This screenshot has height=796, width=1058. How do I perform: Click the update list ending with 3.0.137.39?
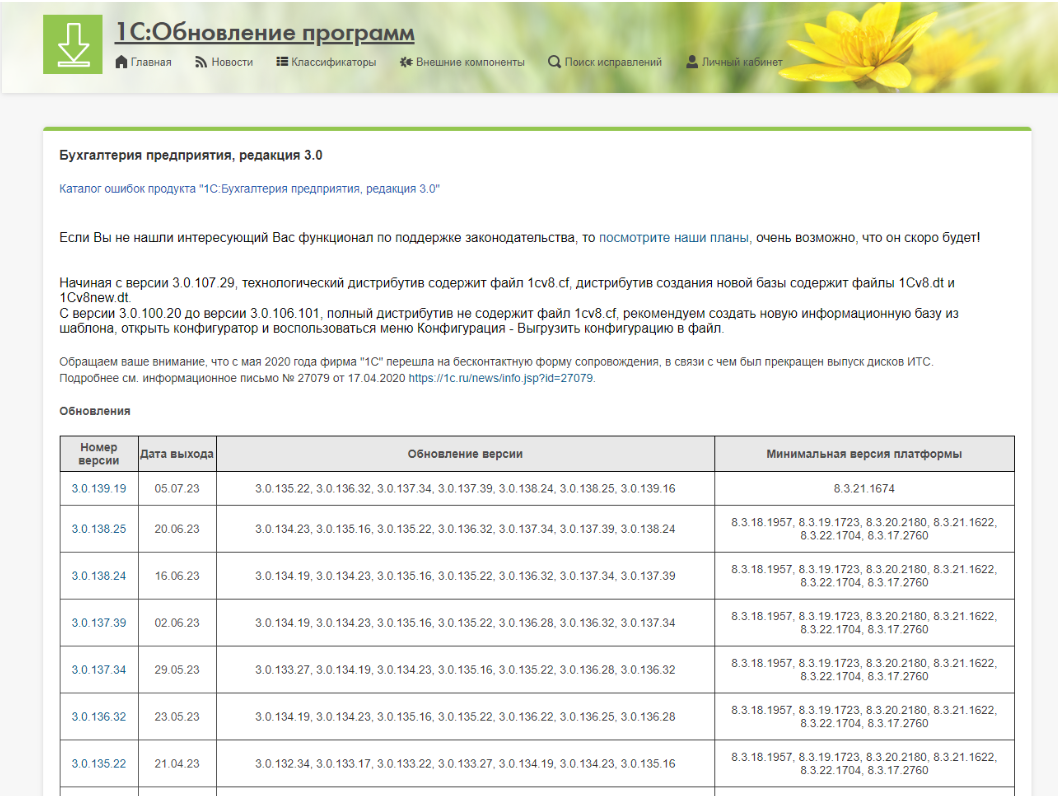pos(465,575)
